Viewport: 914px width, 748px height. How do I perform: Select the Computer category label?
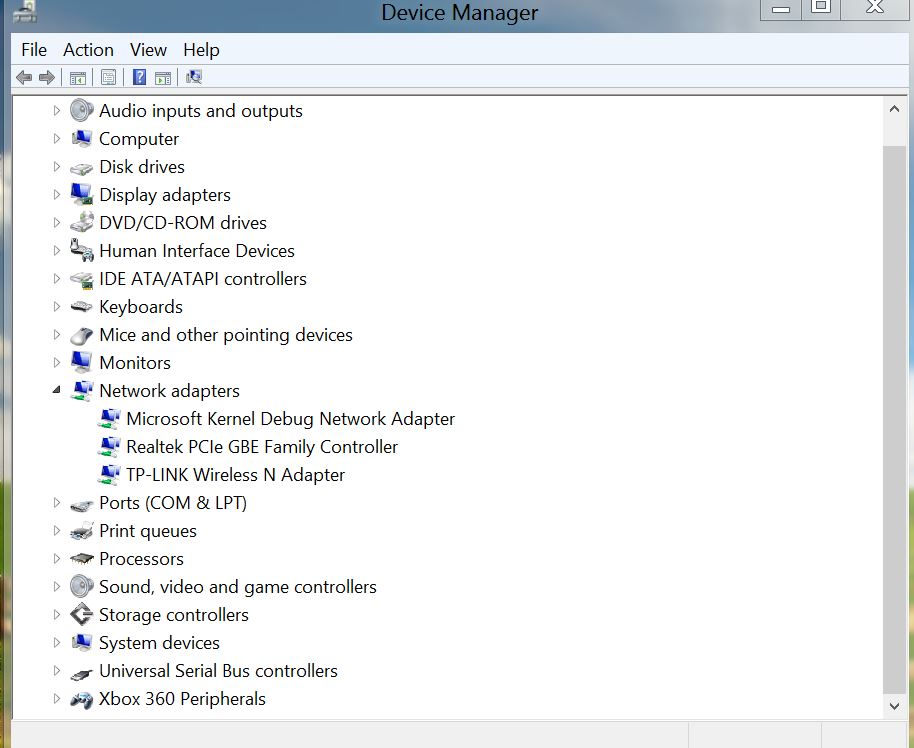click(139, 139)
